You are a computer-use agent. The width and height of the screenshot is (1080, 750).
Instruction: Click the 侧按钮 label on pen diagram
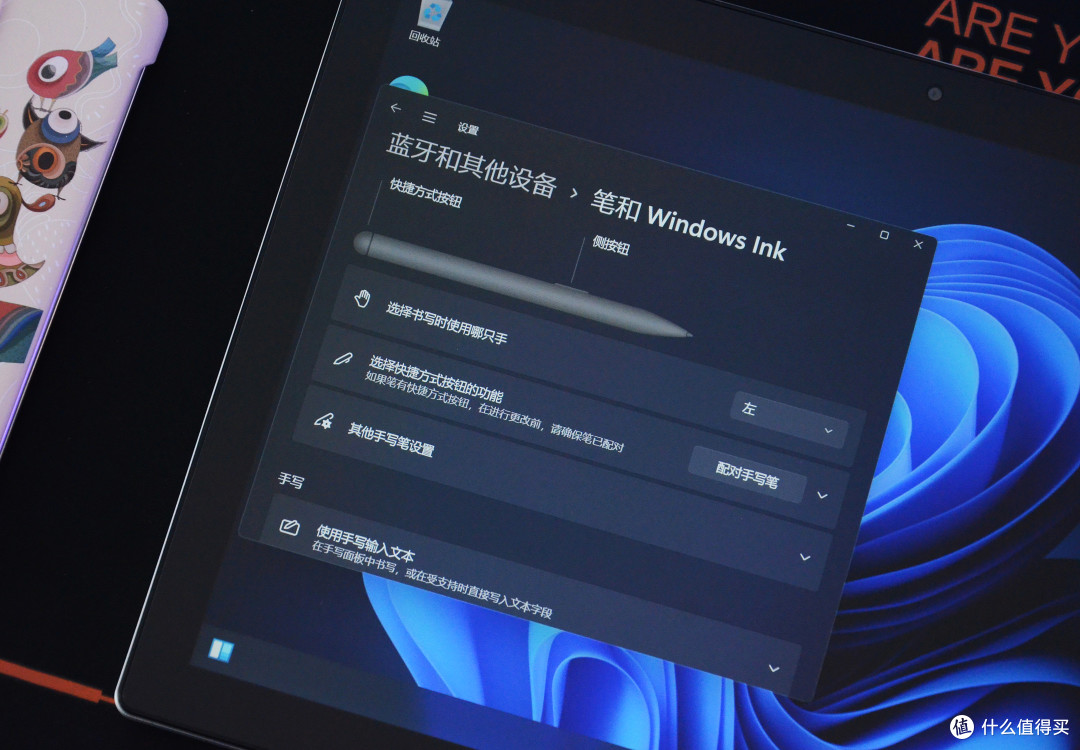pyautogui.click(x=610, y=244)
